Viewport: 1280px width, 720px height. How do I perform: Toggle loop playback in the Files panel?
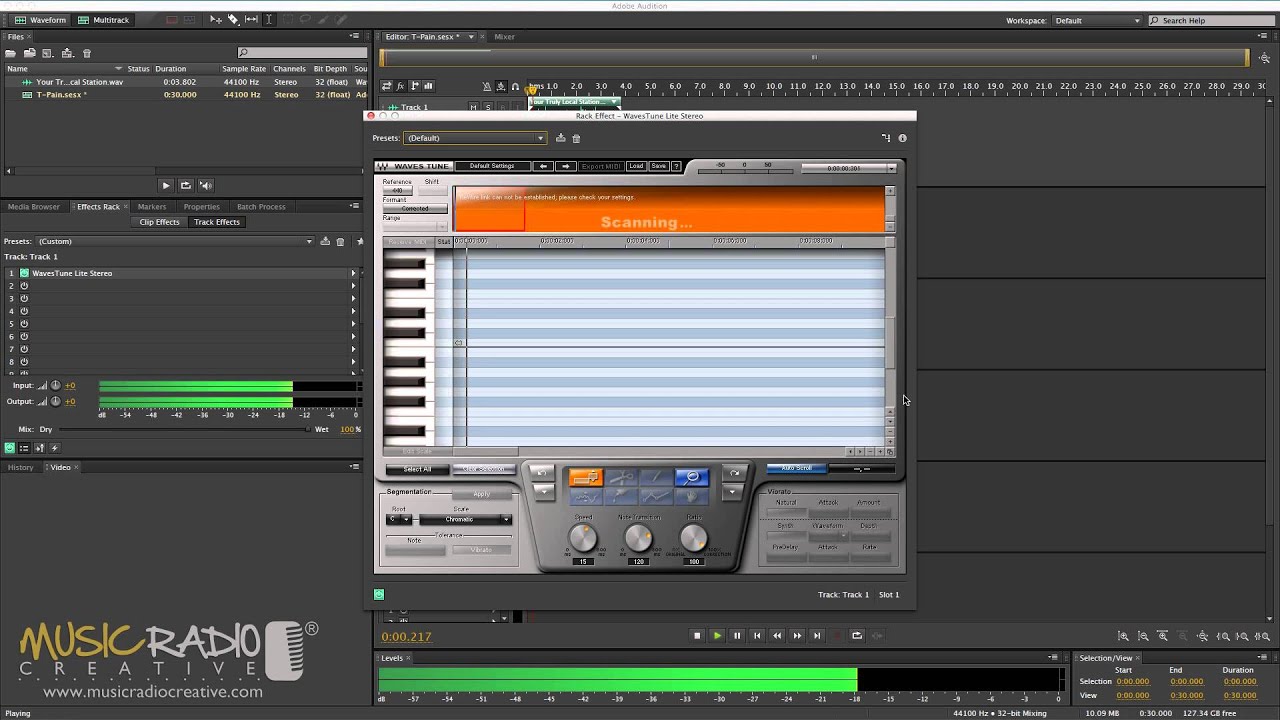click(x=186, y=185)
